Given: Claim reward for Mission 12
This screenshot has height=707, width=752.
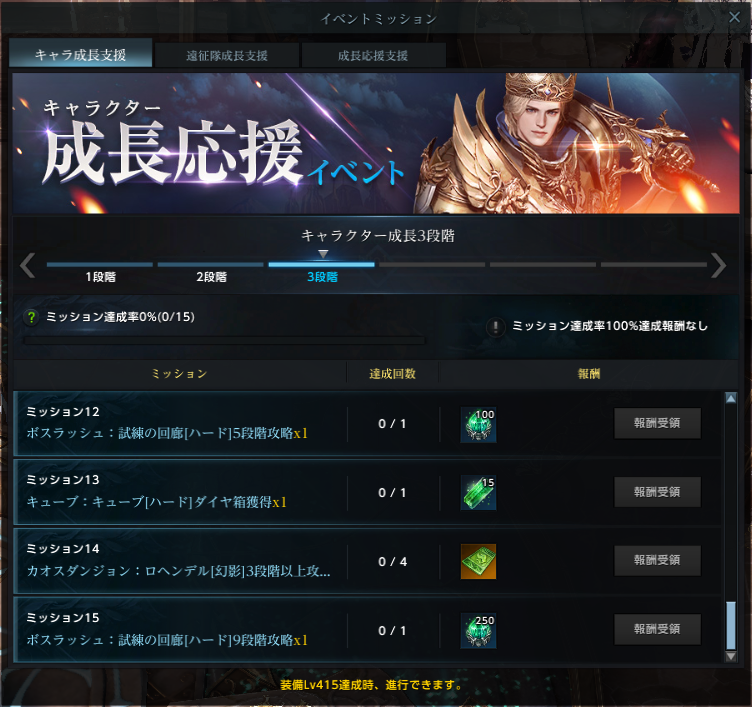Looking at the screenshot, I should (657, 423).
